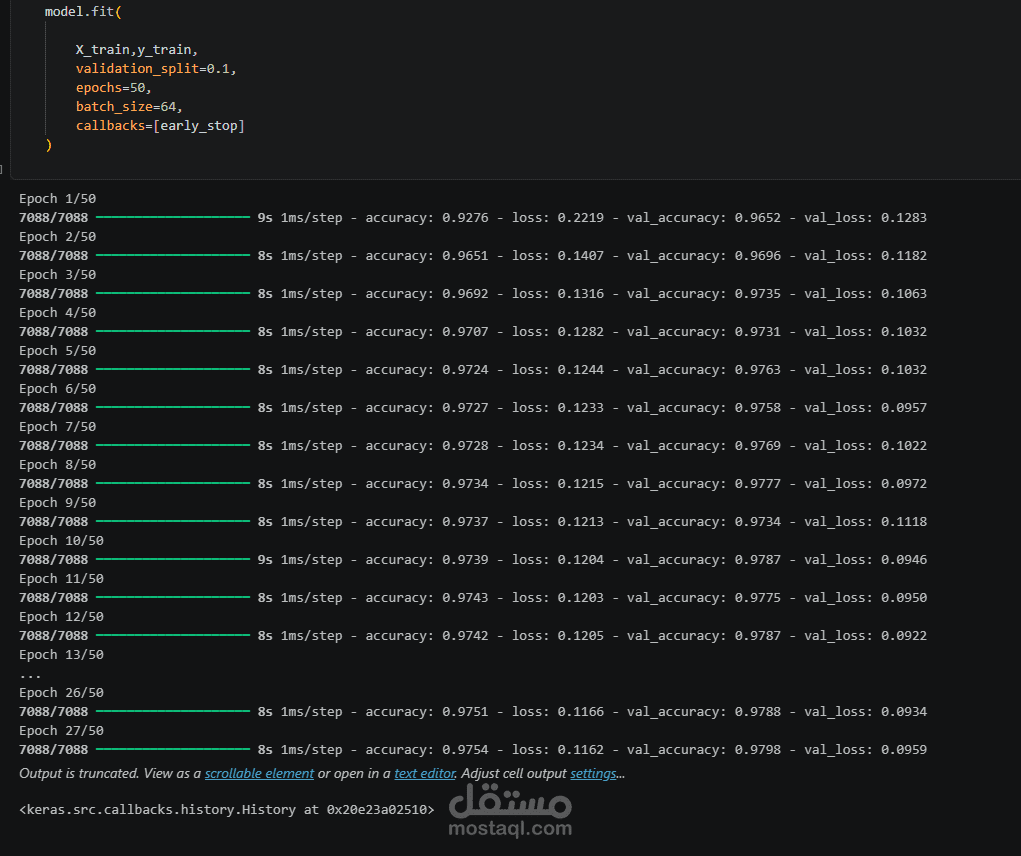1021x856 pixels.
Task: Click the keras History object output line
Action: click(227, 810)
